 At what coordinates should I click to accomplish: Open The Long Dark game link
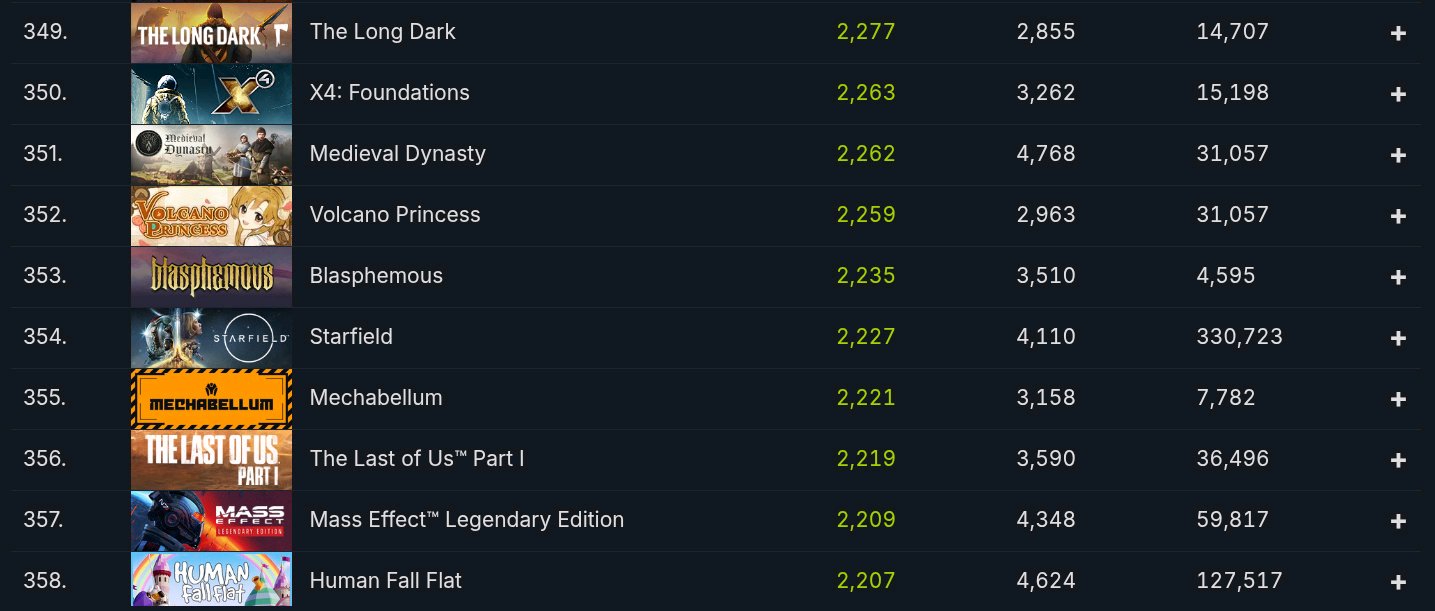[382, 32]
